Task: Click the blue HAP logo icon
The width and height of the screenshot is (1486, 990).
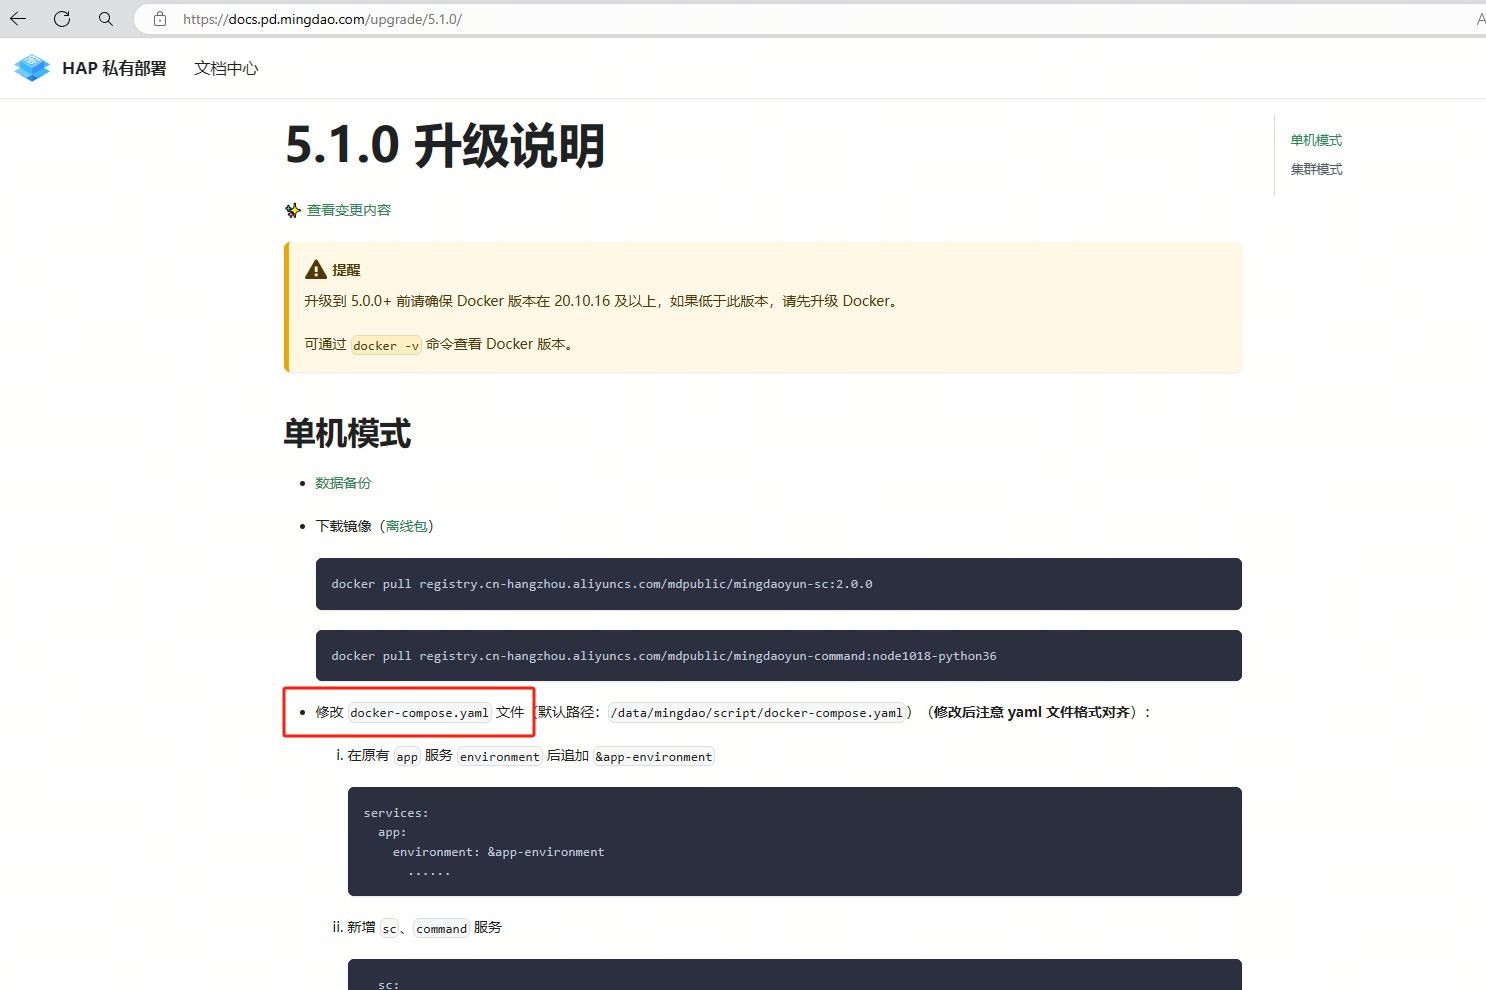Action: 32,68
